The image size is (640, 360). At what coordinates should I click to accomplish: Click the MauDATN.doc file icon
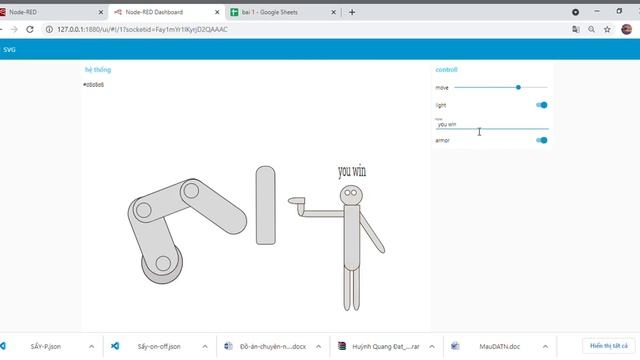click(455, 346)
